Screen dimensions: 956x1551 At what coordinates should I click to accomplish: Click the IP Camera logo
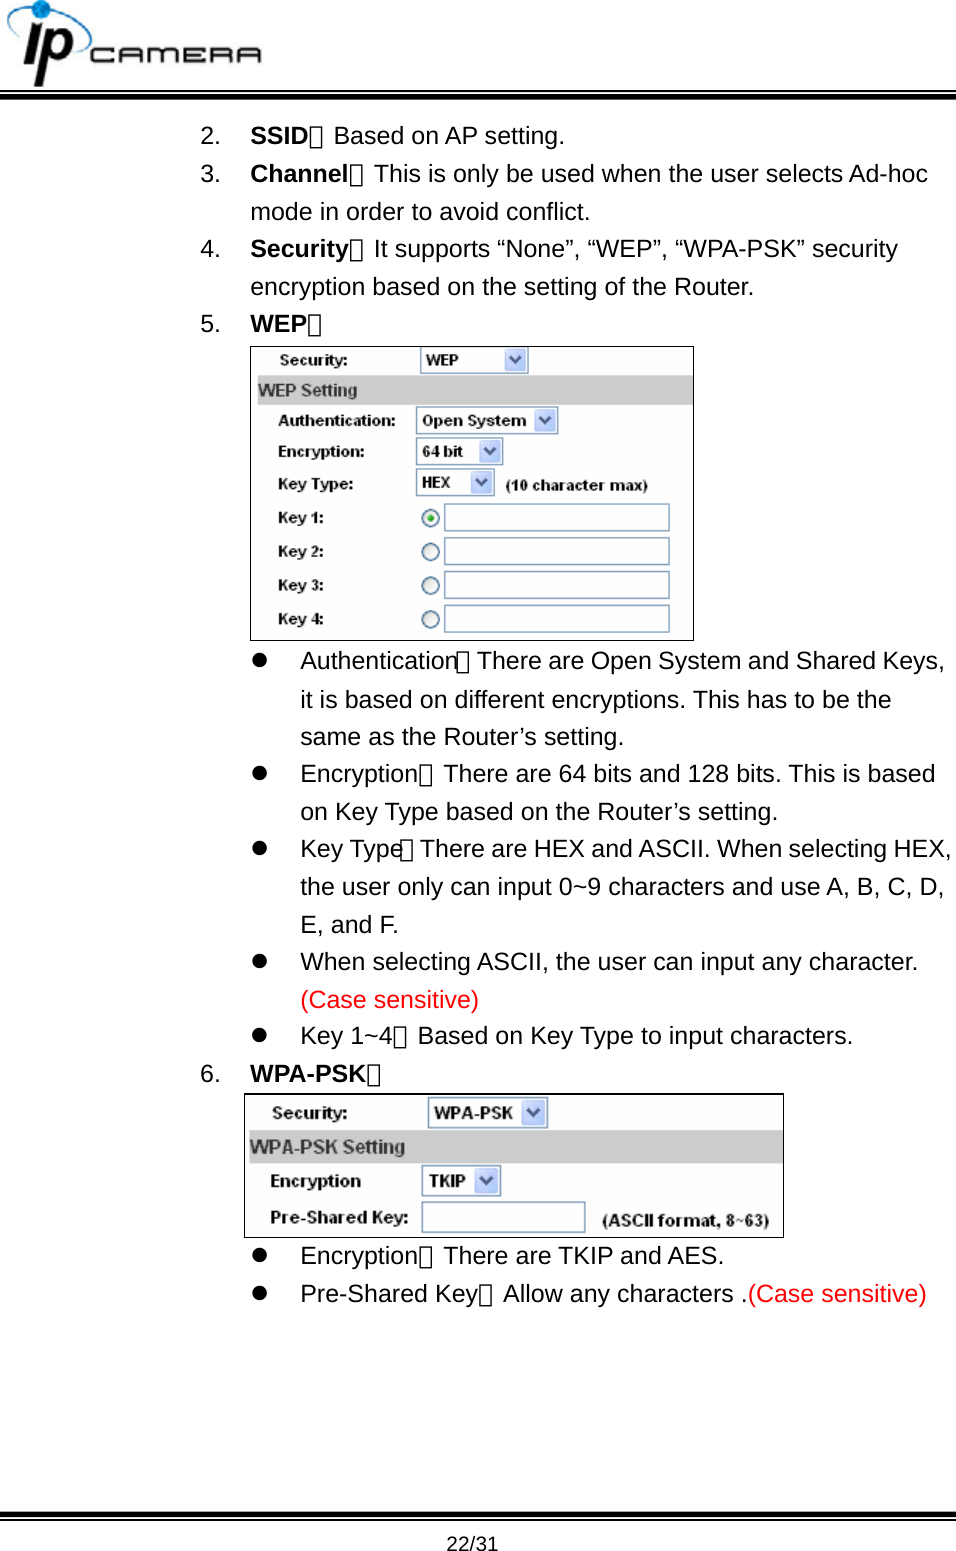pos(134,44)
